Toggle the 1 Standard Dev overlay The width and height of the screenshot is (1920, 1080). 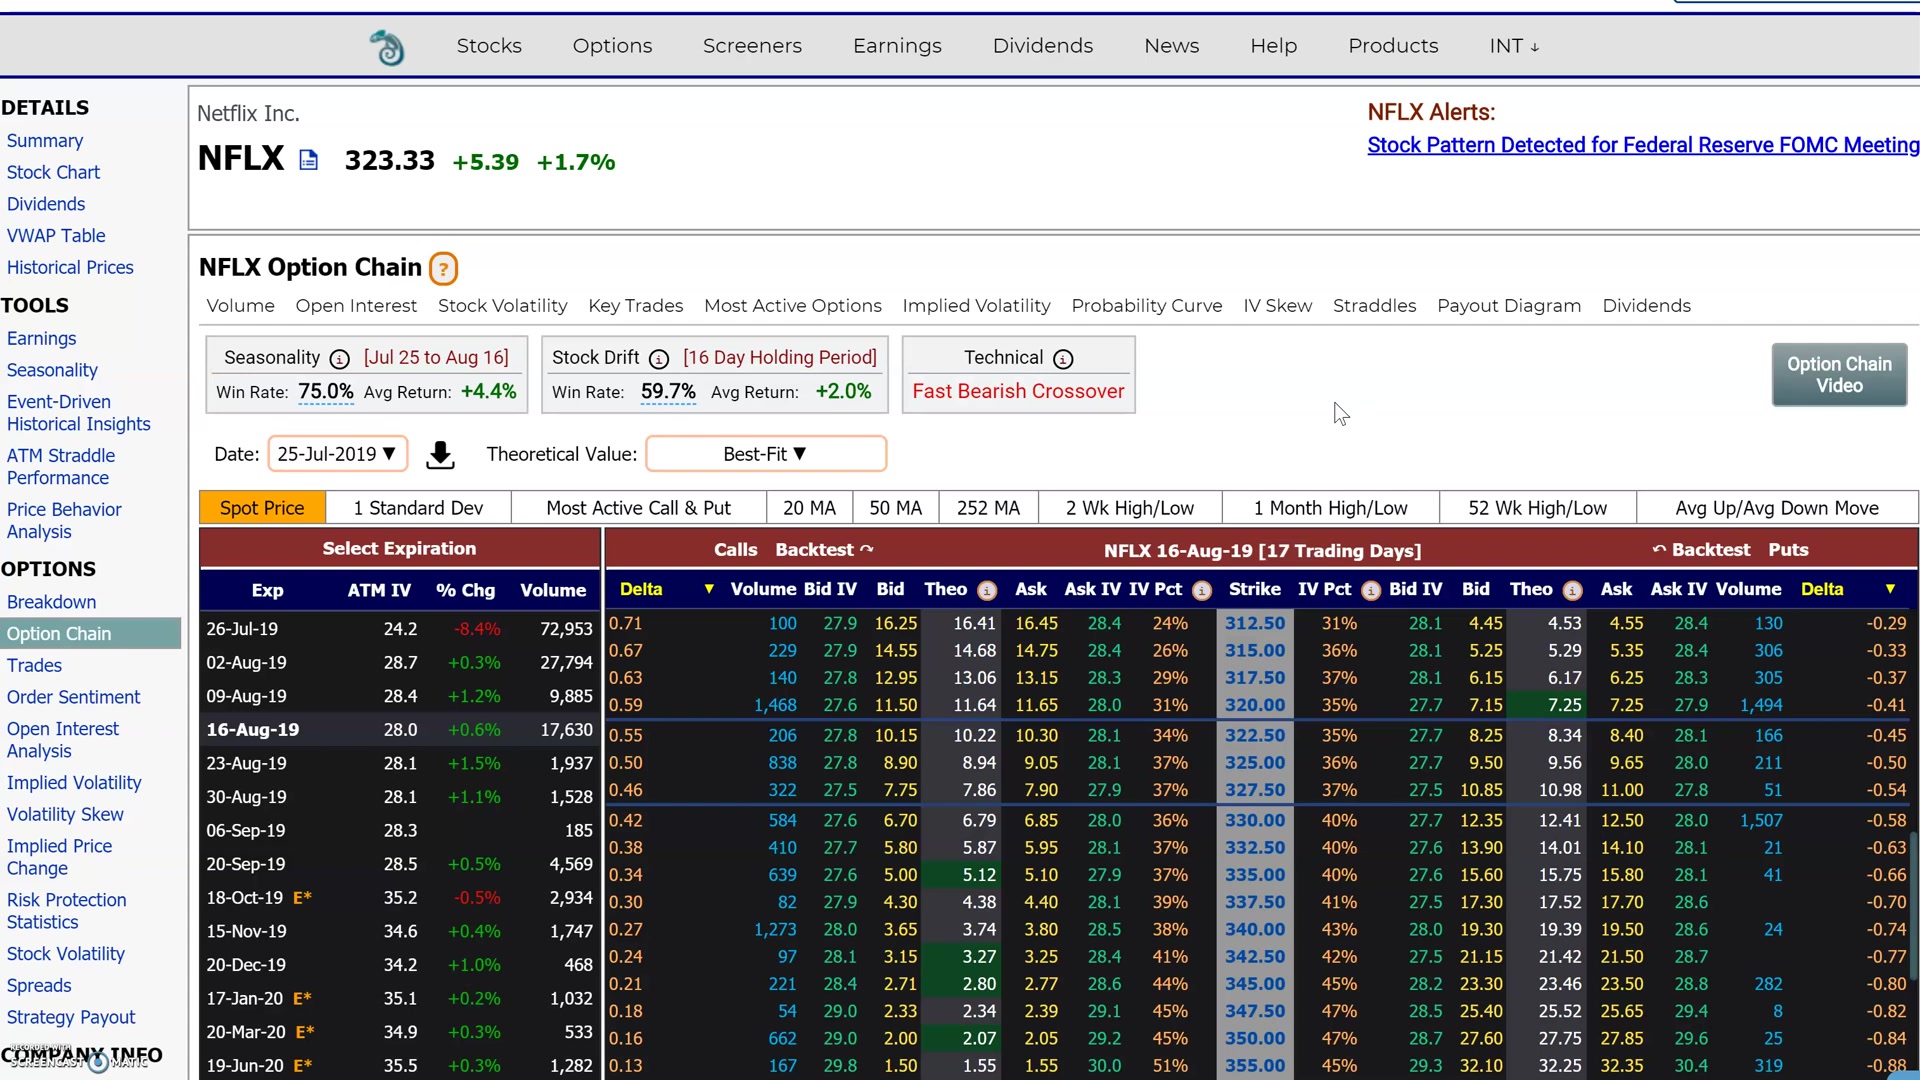418,508
